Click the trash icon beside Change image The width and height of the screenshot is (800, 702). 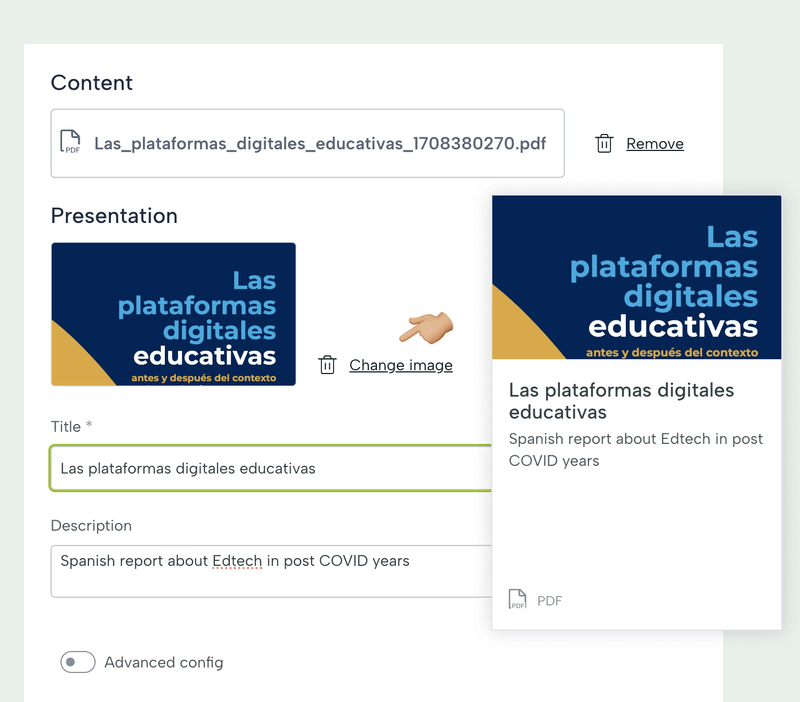pos(327,365)
